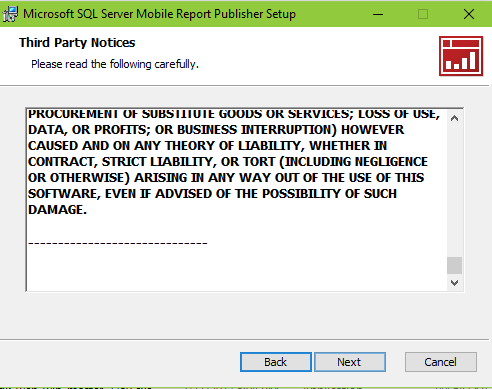Click the scrollbar up arrow
This screenshot has height=389, width=492.
coord(454,118)
